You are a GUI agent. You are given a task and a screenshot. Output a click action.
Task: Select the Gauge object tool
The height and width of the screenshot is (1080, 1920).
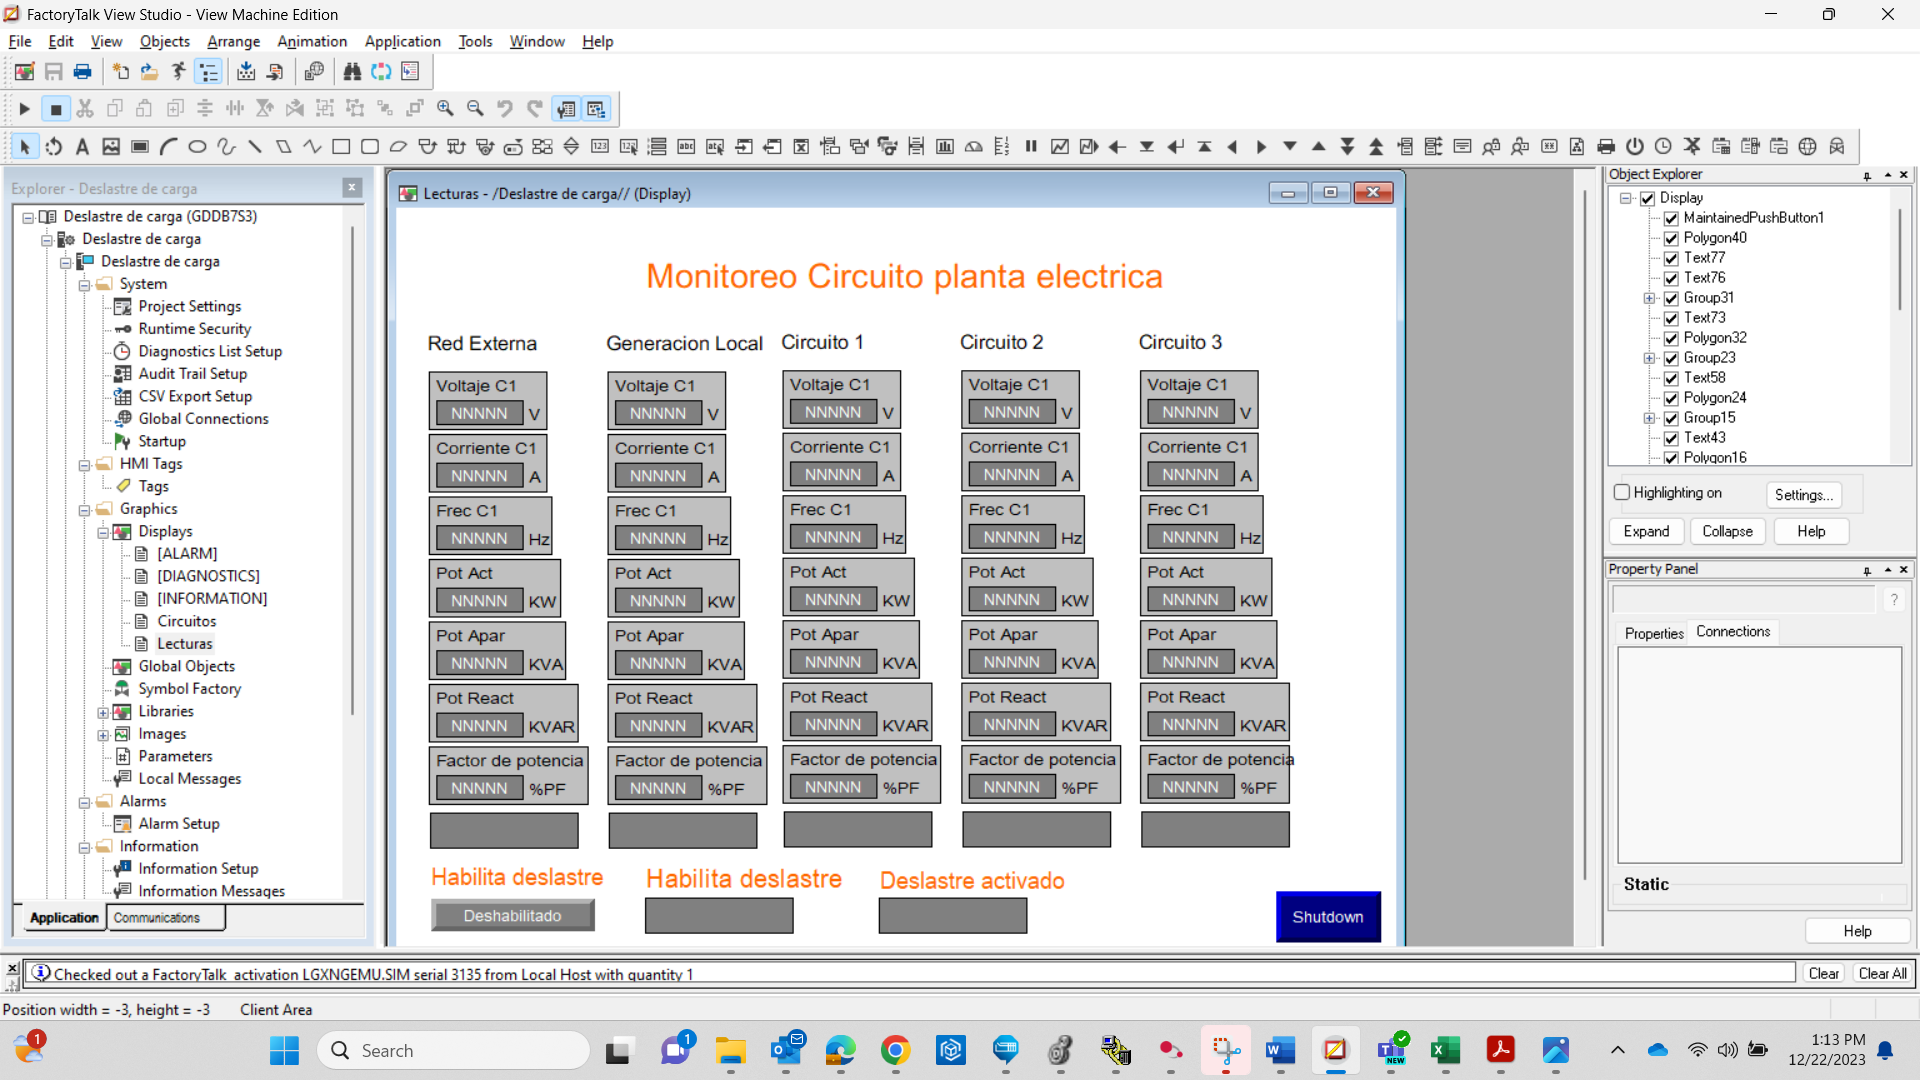[974, 147]
